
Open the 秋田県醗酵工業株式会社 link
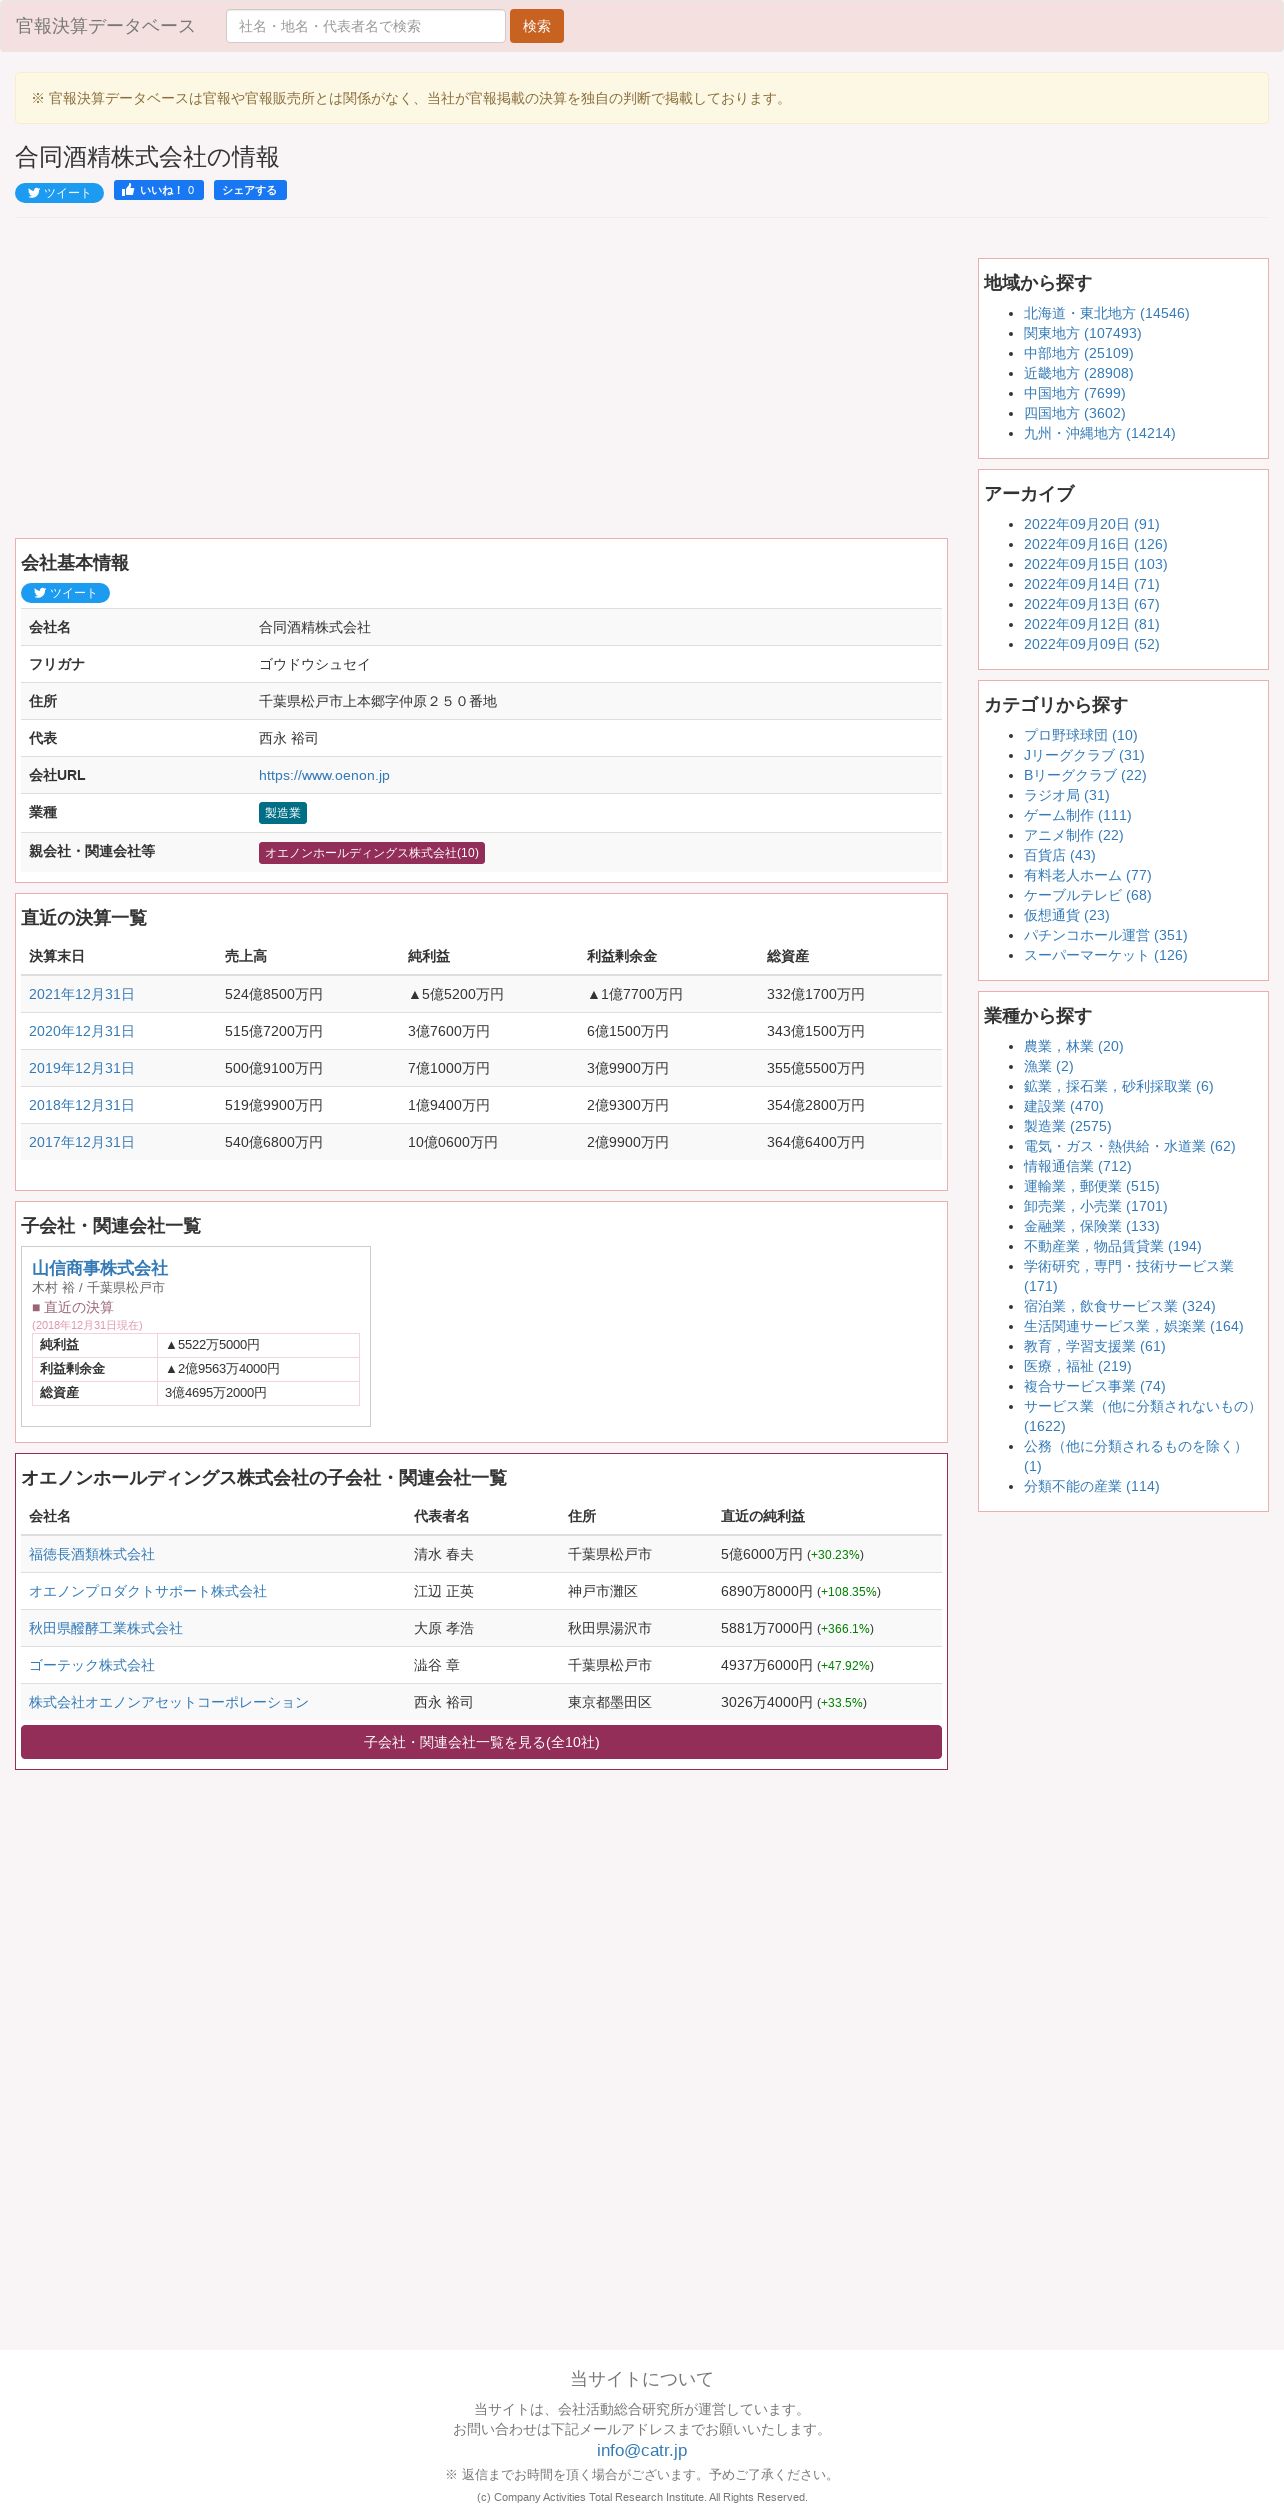pos(106,1628)
